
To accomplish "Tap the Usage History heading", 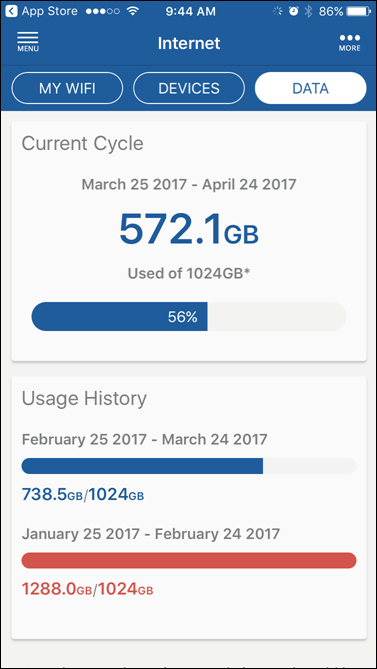I will point(84,398).
